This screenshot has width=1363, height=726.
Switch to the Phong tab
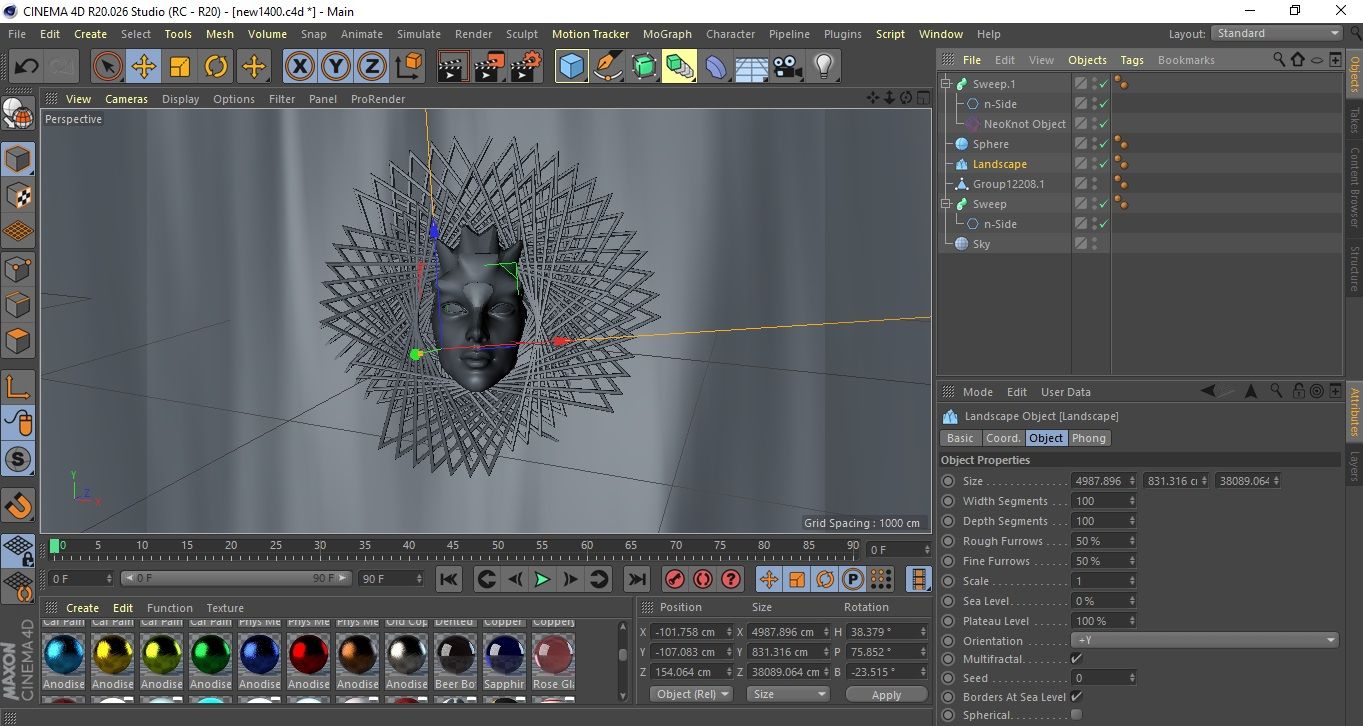(1089, 438)
